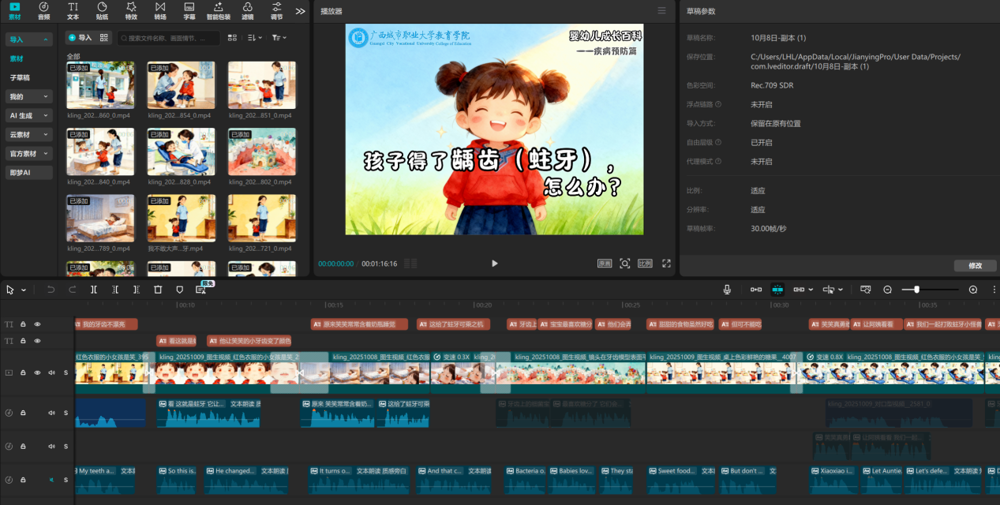Viewport: 1000px width, 505px height.
Task: Open the 字幕 captions tab
Action: pos(189,11)
